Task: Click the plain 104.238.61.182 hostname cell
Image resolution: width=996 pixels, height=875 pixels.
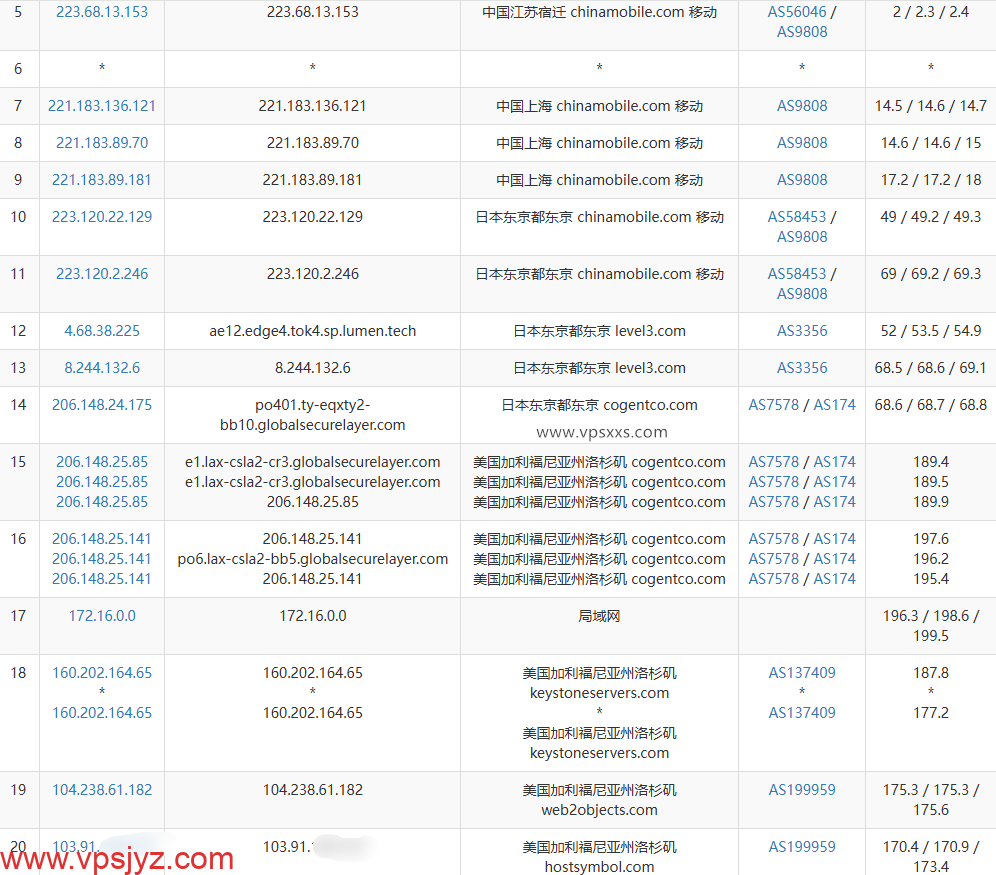Action: (313, 789)
